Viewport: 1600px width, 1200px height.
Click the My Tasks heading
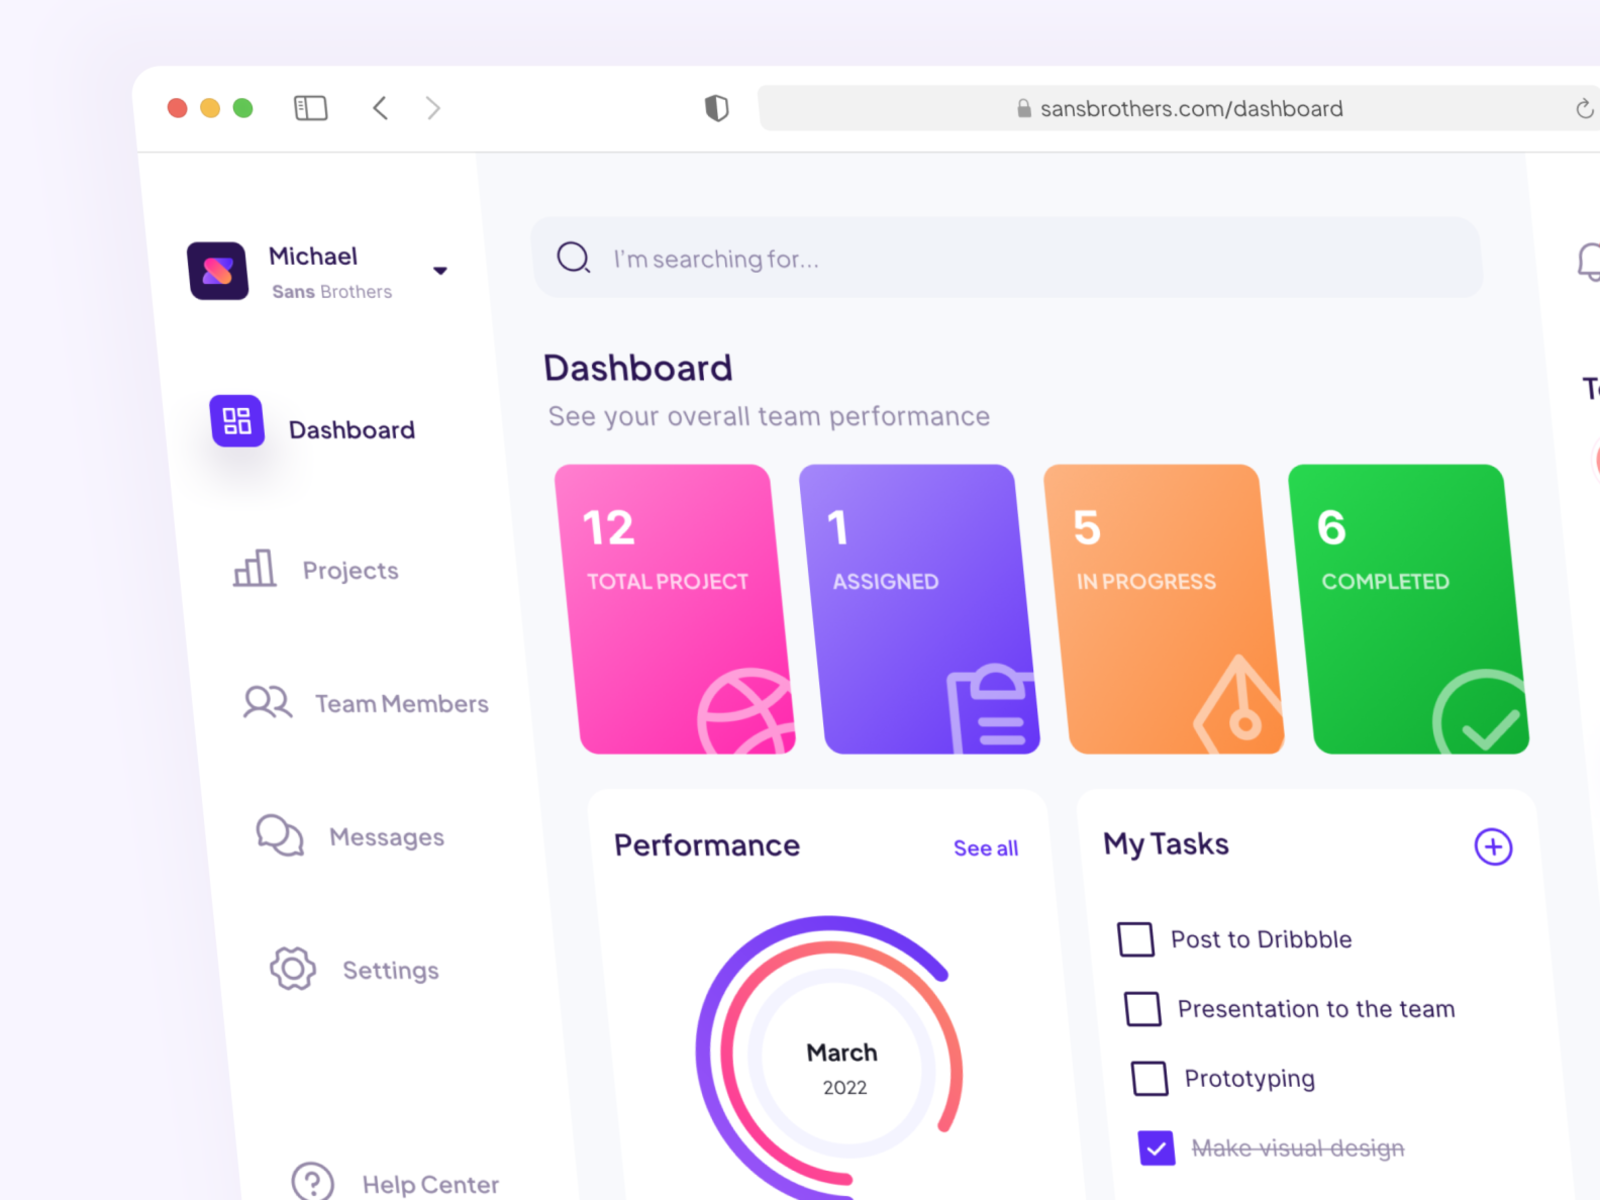1166,844
